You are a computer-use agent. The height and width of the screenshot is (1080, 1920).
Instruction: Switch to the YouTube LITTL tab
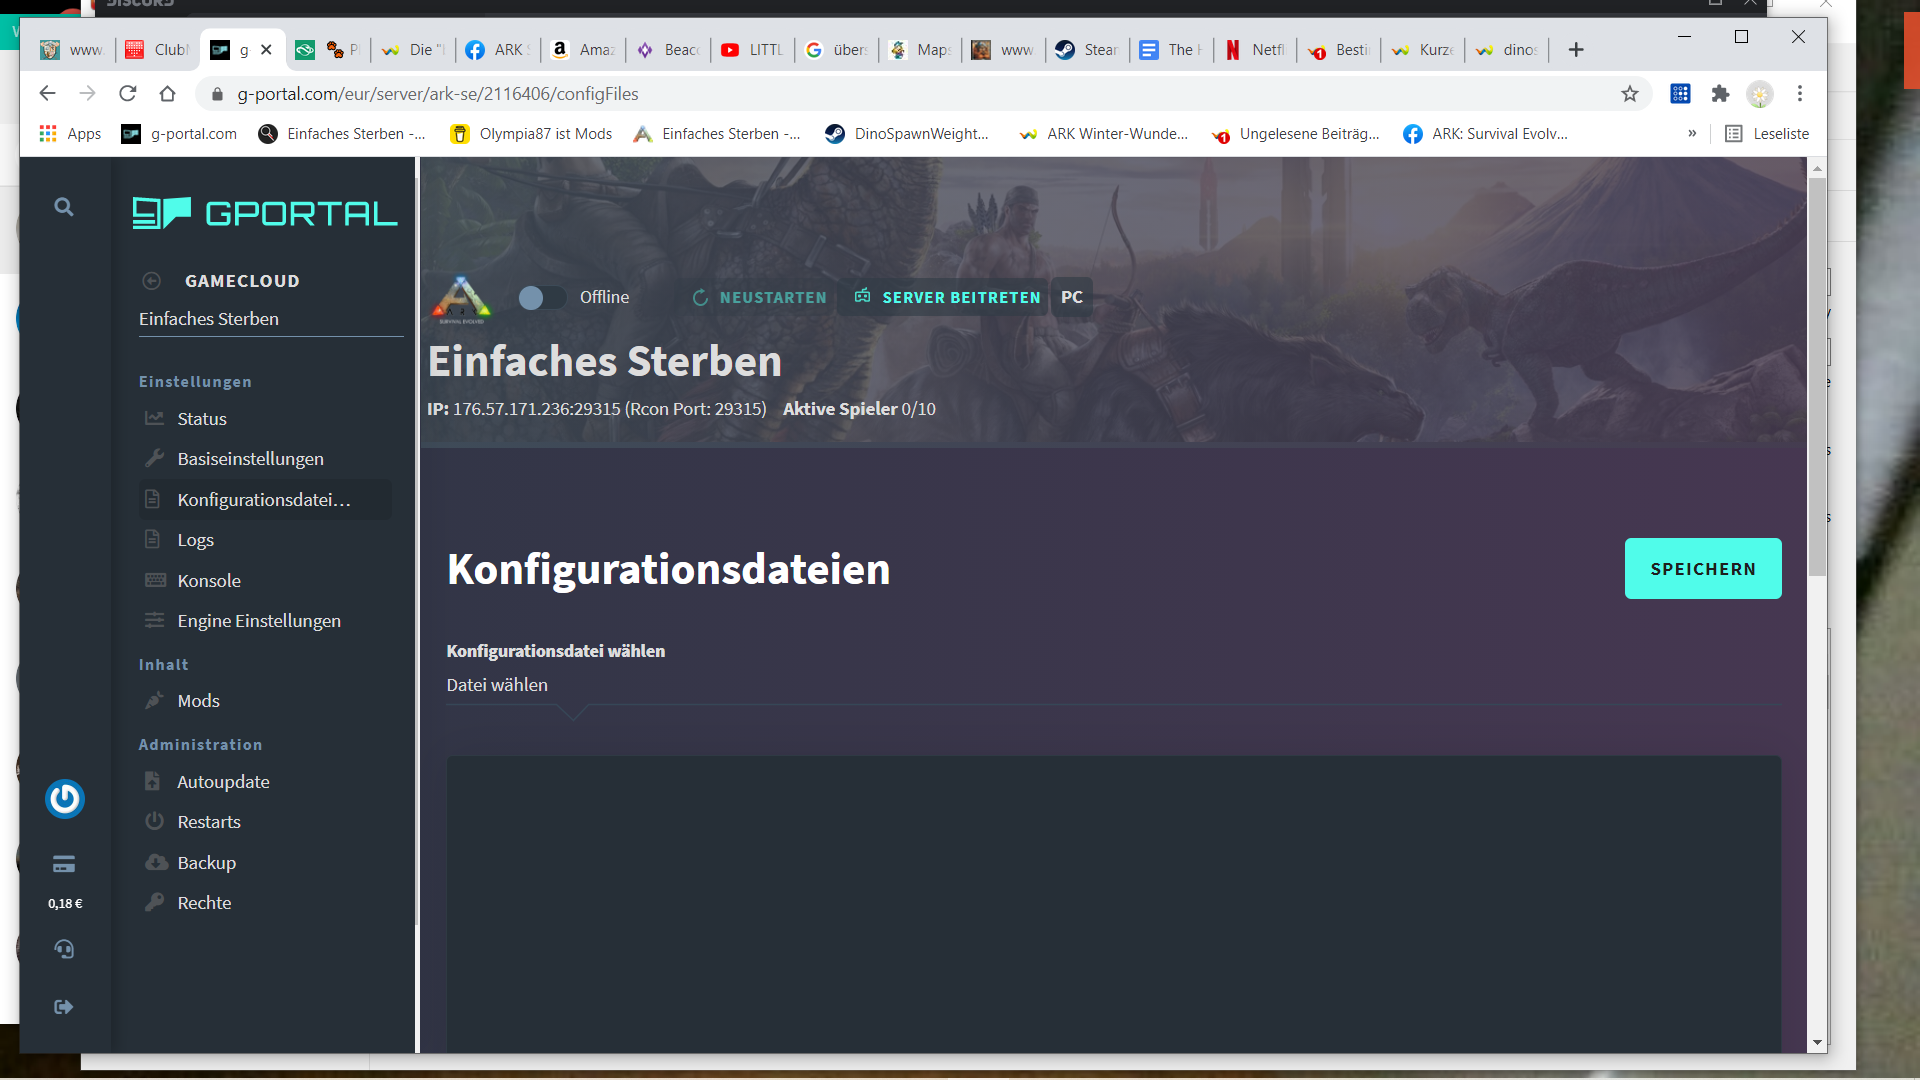click(753, 50)
